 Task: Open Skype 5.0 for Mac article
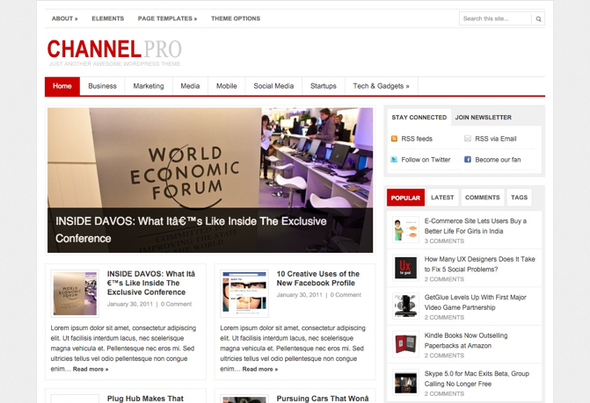pyautogui.click(x=477, y=379)
